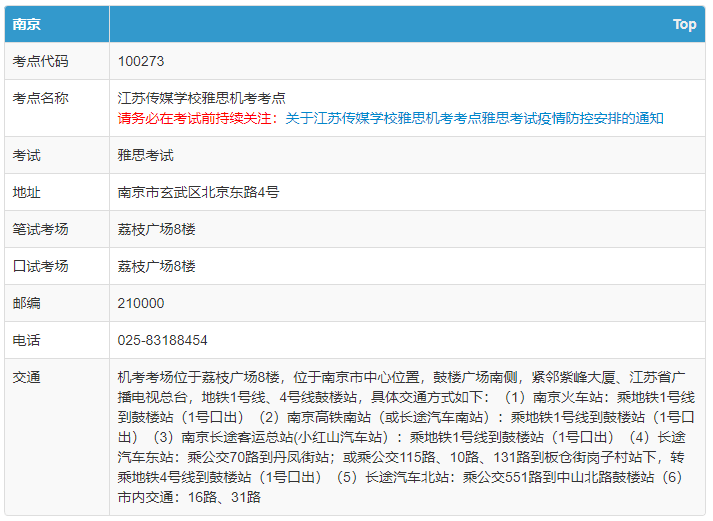Select test center code 100273
Screen dimensions: 713x521
click(141, 61)
